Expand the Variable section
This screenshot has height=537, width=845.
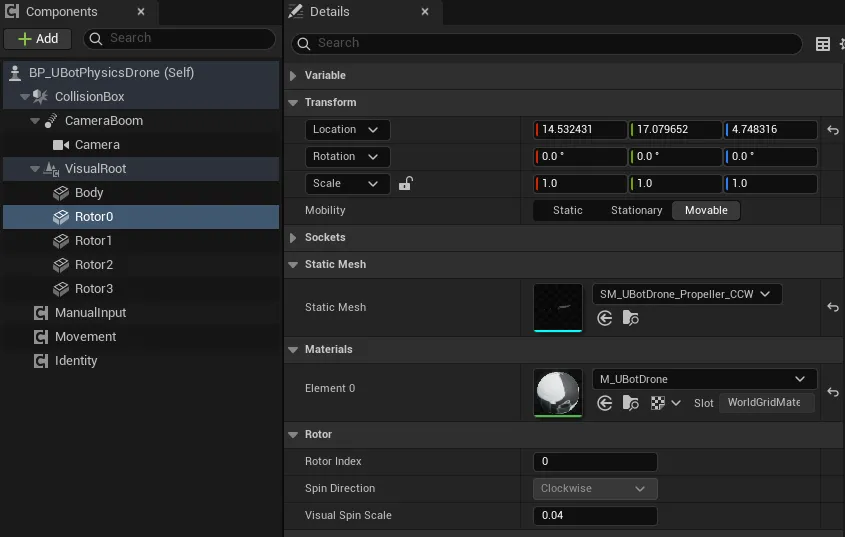pyautogui.click(x=293, y=75)
